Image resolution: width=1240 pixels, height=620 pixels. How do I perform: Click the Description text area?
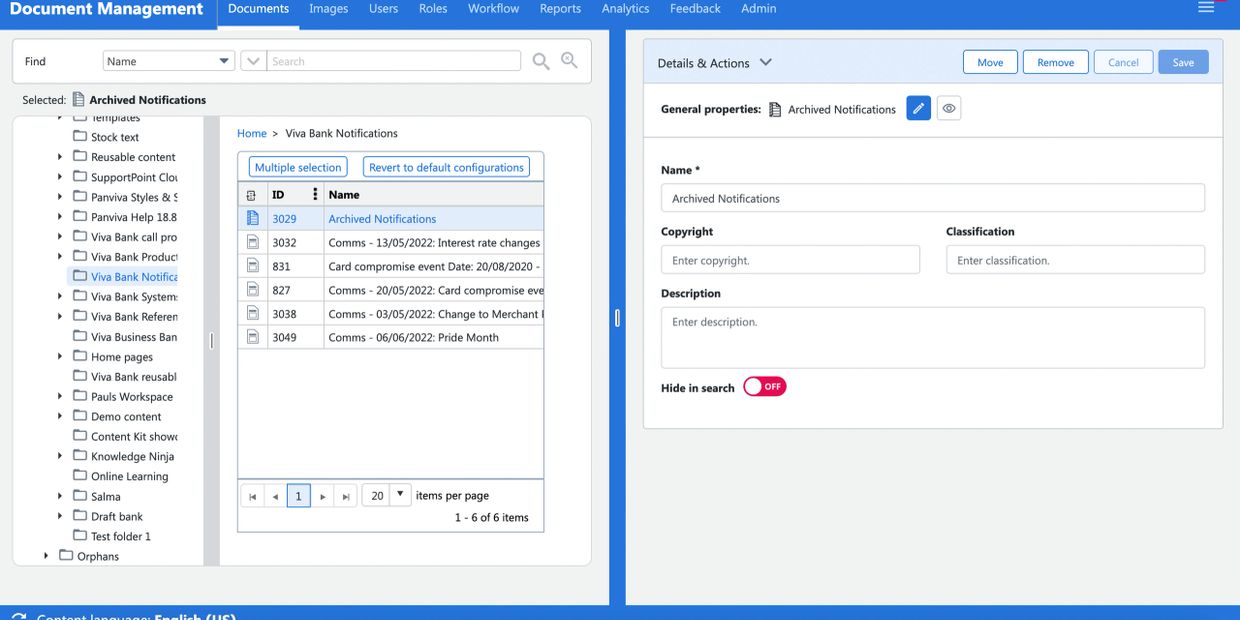[x=932, y=337]
